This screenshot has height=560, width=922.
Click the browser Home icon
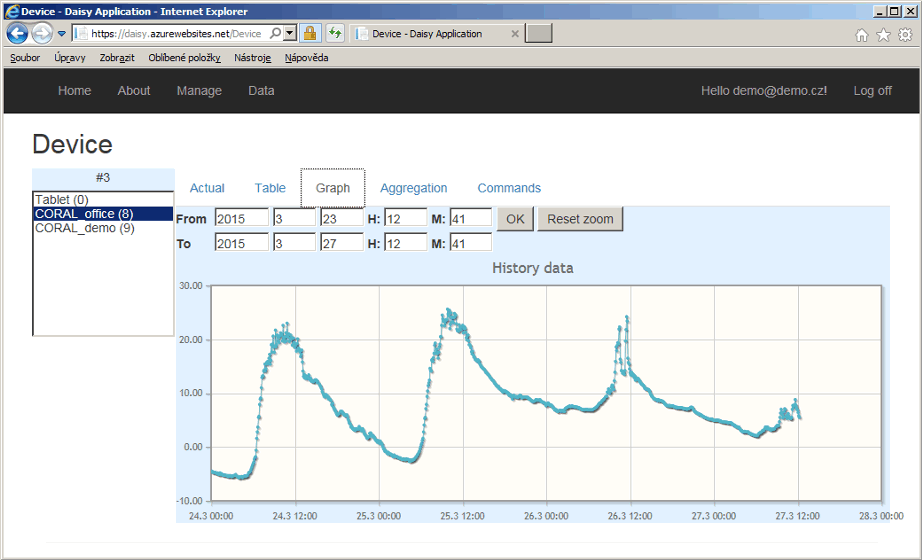[861, 35]
